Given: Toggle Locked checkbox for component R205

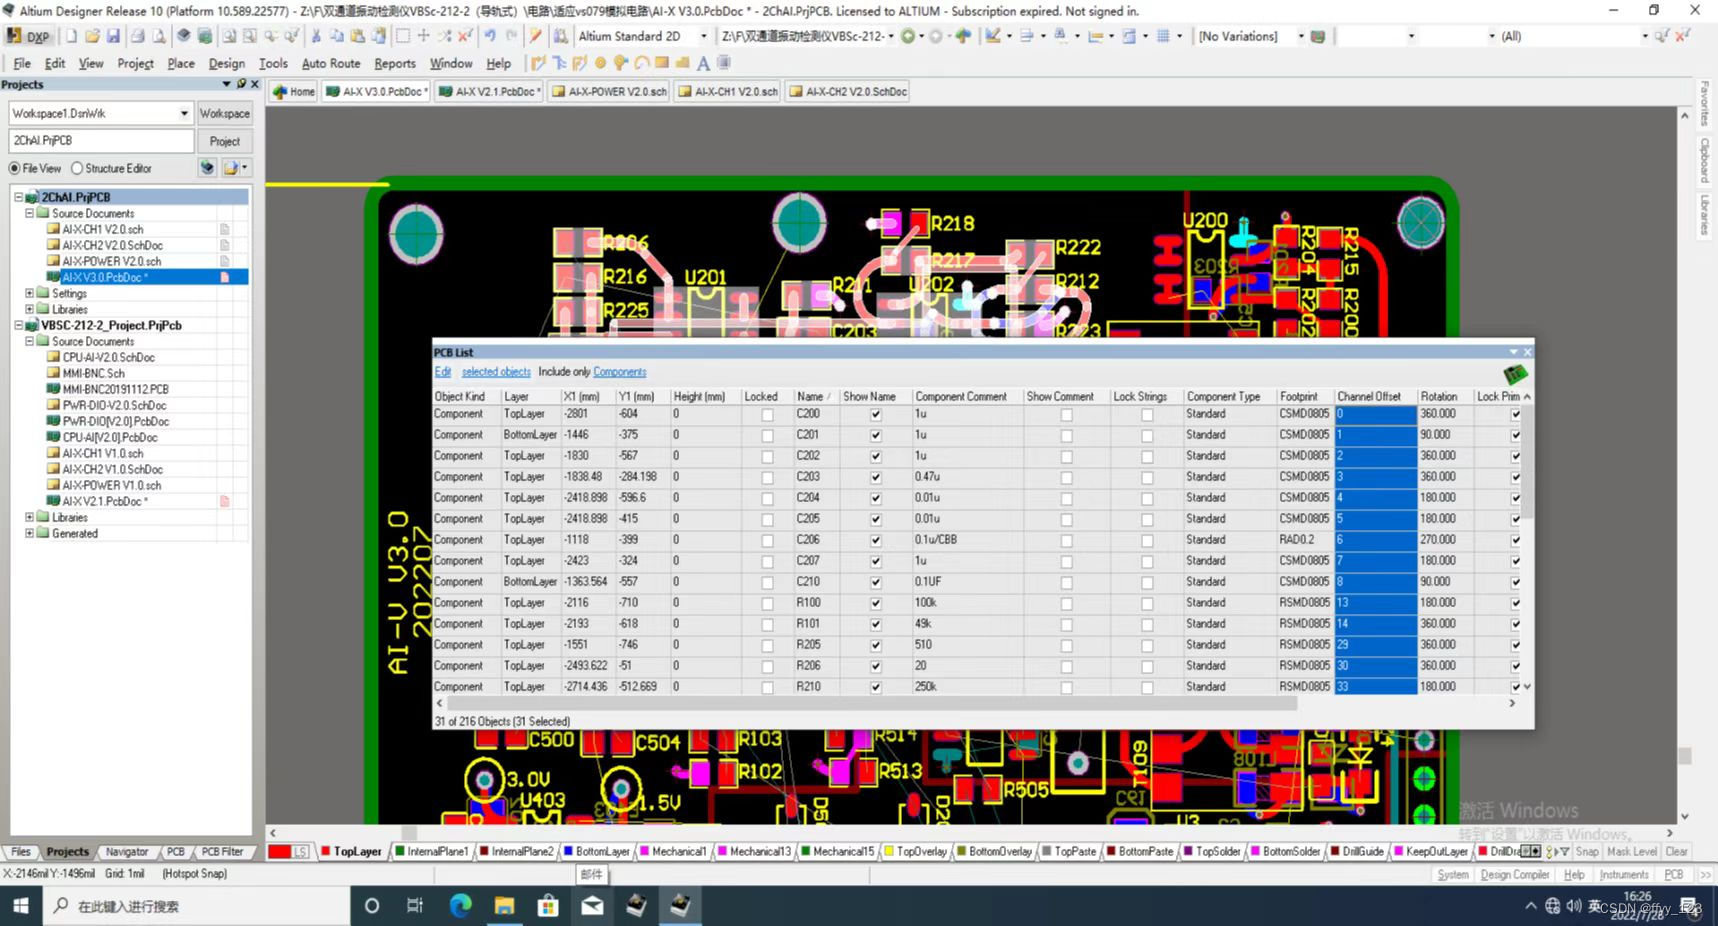Looking at the screenshot, I should tap(767, 645).
